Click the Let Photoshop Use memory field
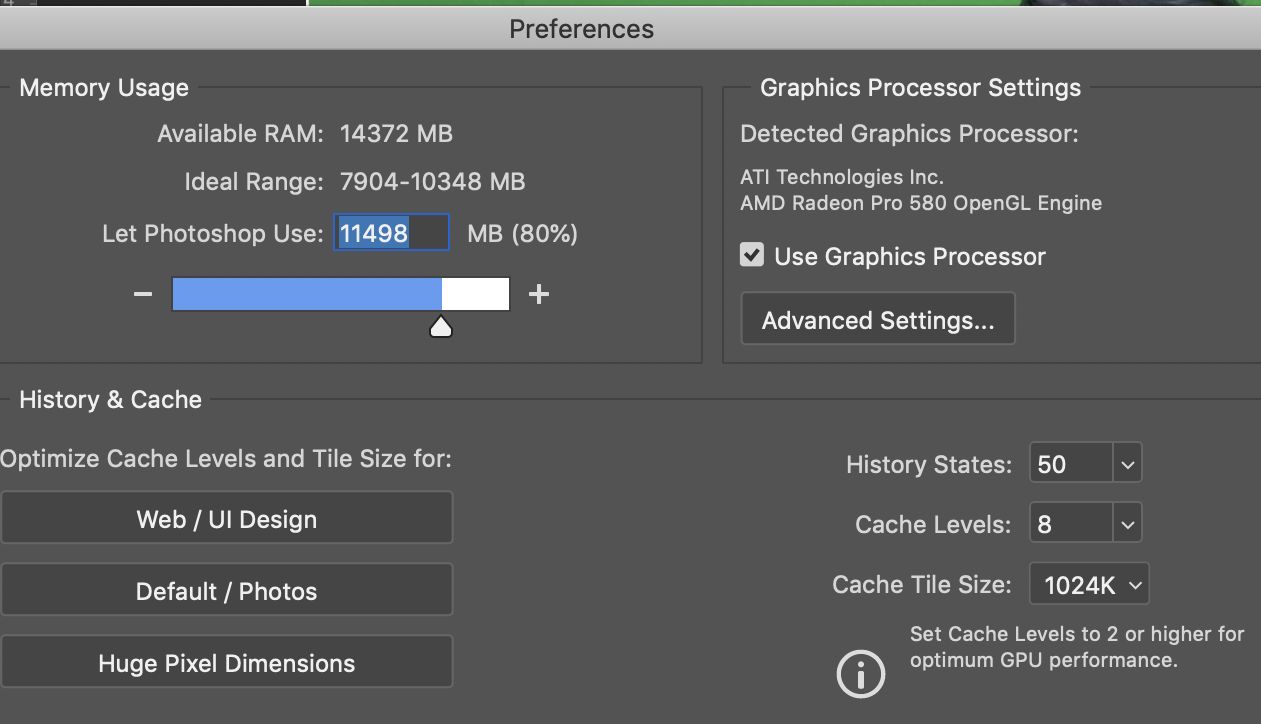The image size is (1261, 724). tap(391, 233)
